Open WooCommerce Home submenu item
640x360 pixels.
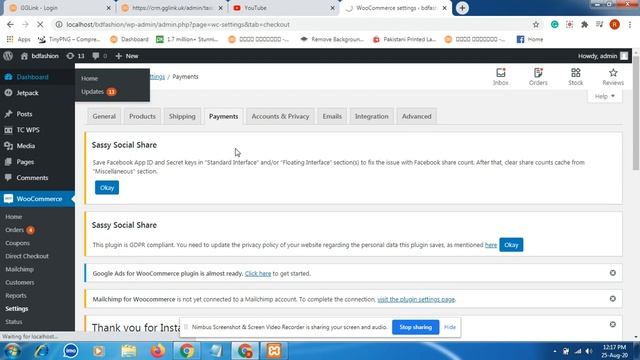point(14,217)
